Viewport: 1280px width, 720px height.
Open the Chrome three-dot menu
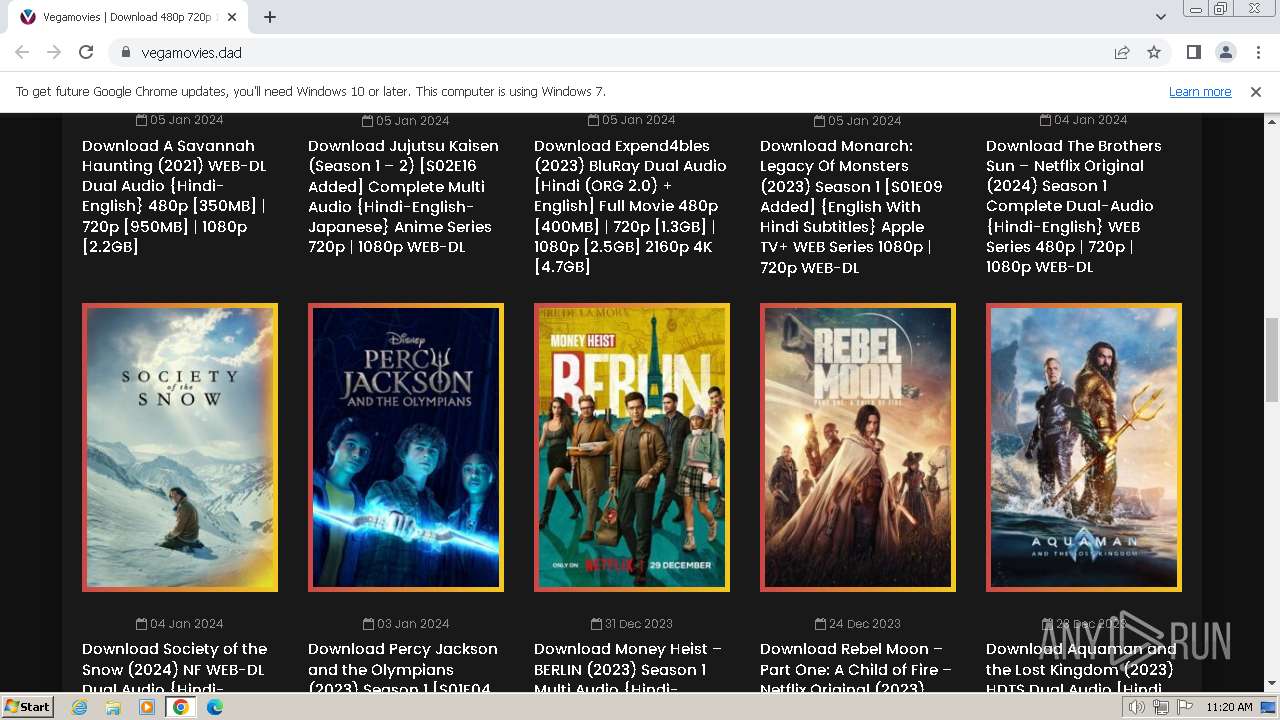(x=1257, y=52)
